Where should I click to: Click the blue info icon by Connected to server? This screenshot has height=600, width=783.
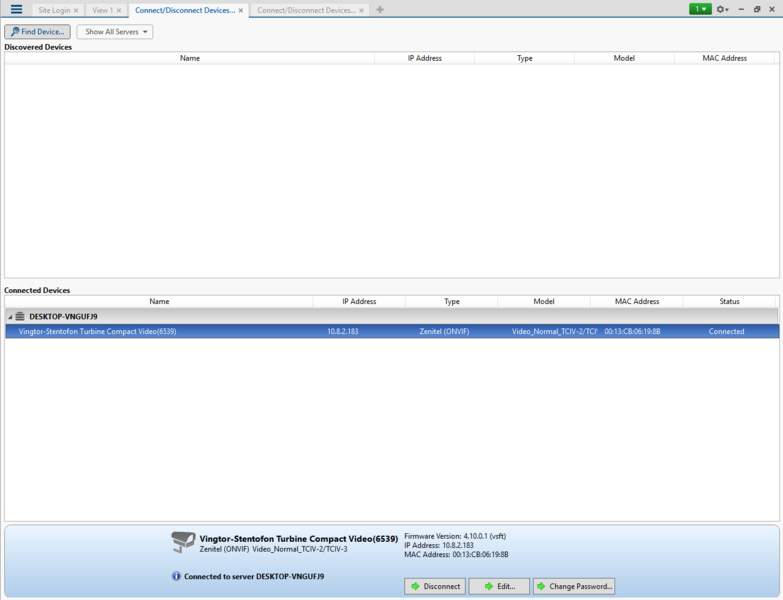(x=176, y=576)
